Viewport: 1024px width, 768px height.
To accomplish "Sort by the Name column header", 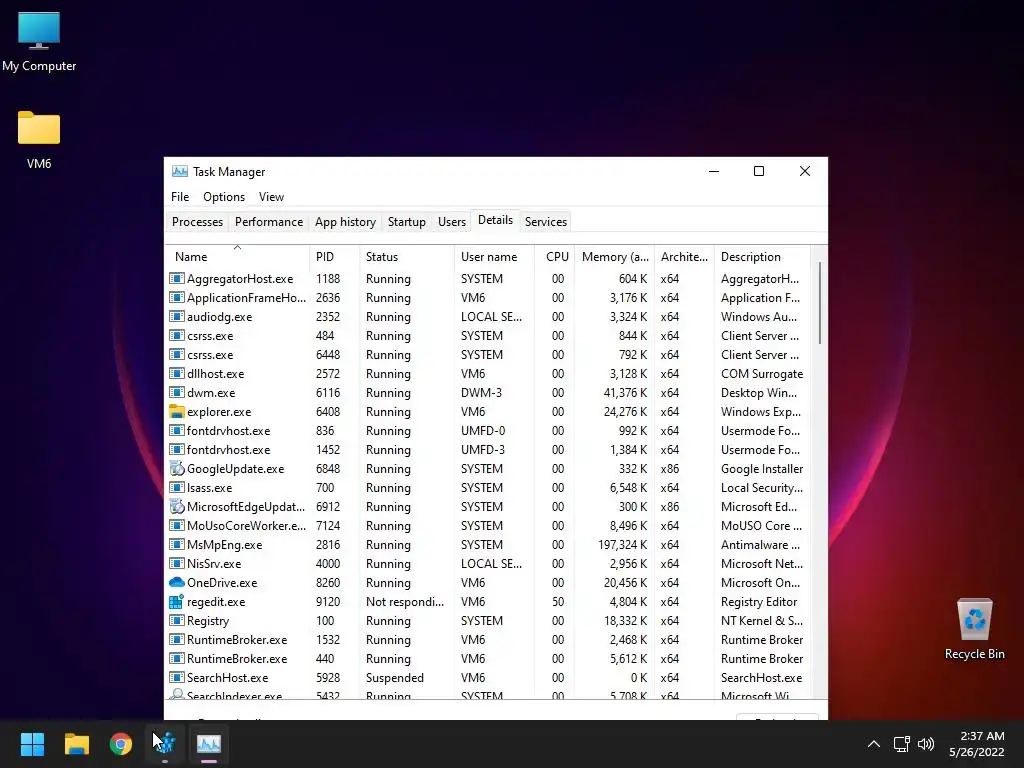I will pyautogui.click(x=237, y=257).
